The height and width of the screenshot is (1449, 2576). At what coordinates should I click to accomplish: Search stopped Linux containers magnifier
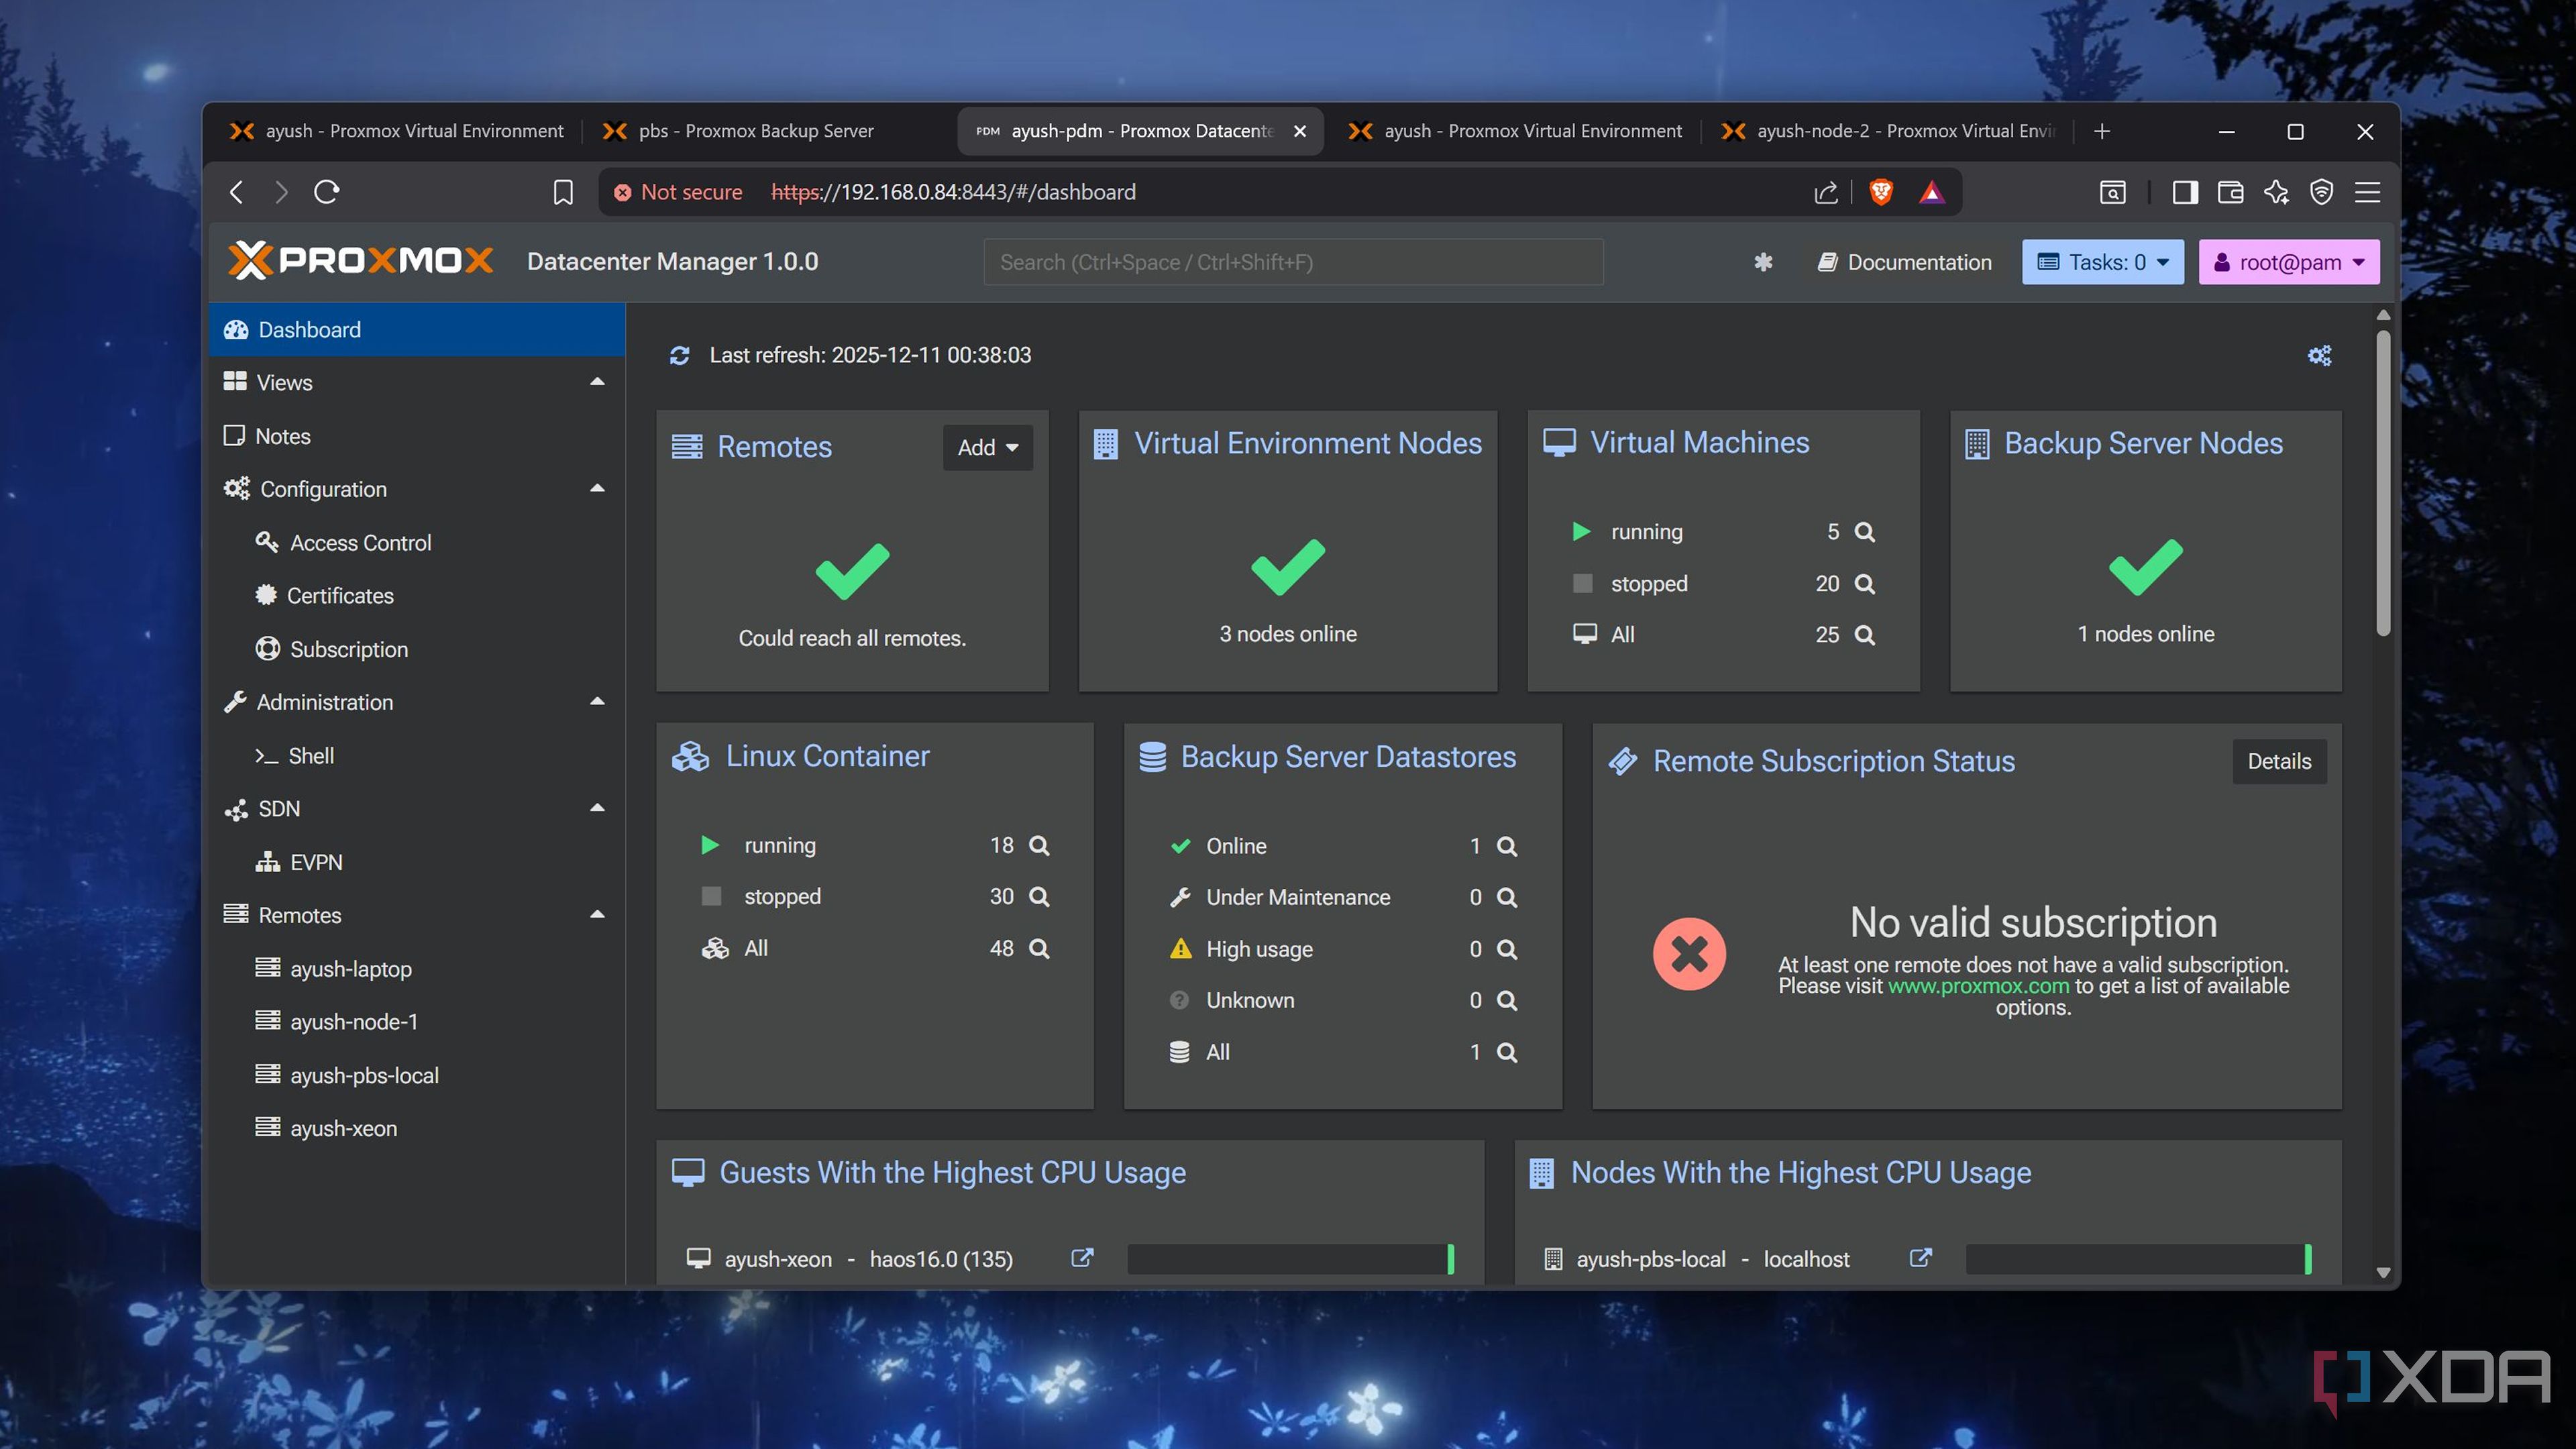pos(1039,897)
